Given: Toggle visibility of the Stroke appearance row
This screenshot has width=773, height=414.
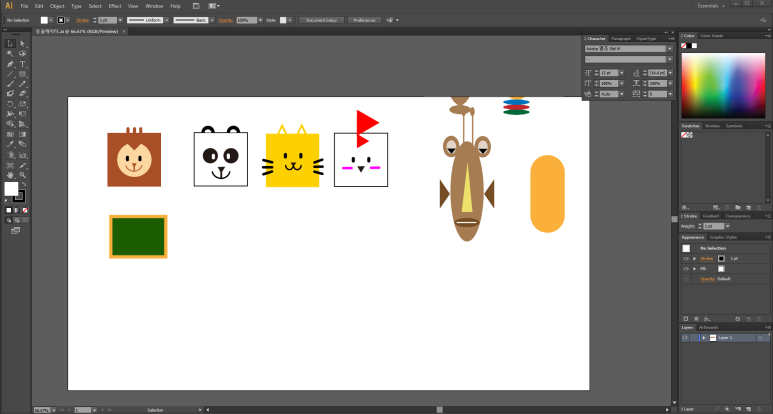Looking at the screenshot, I should coord(686,259).
